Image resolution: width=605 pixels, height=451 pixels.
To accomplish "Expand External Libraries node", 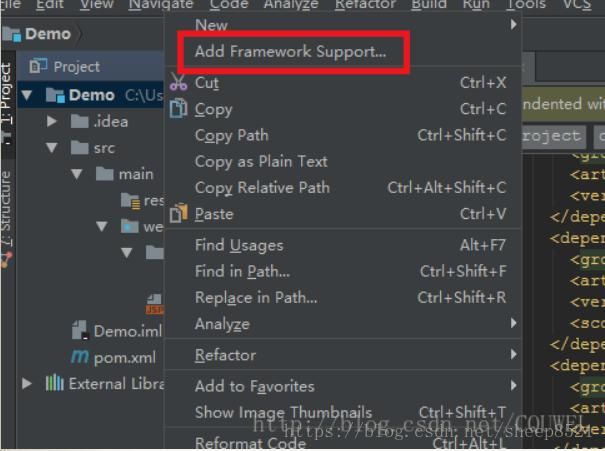I will coord(27,383).
